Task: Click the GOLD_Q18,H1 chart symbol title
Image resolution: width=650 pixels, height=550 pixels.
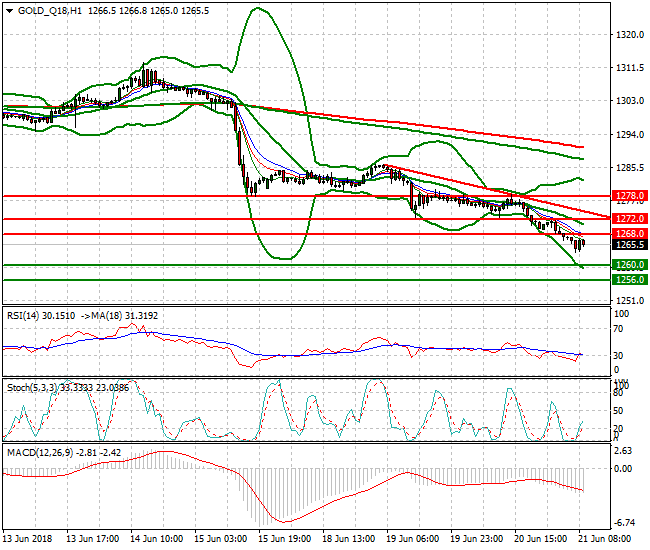Action: pos(49,10)
